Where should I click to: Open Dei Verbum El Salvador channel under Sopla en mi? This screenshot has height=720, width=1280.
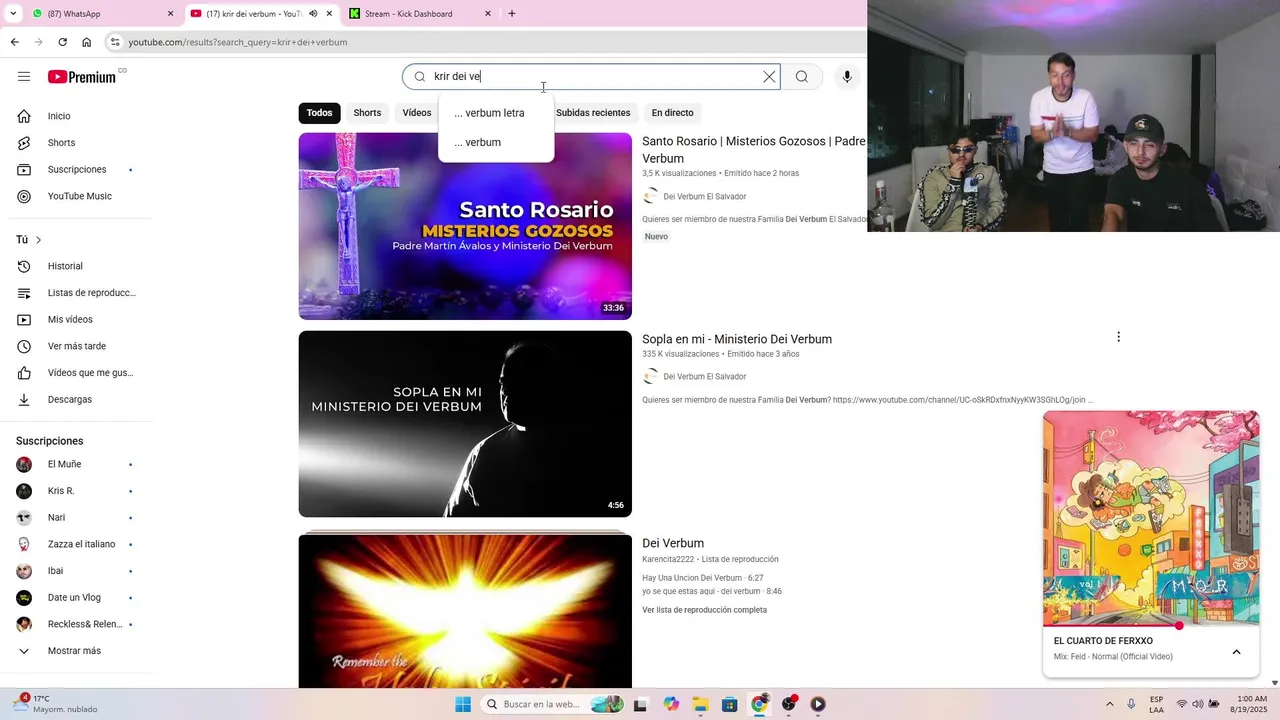(x=704, y=377)
